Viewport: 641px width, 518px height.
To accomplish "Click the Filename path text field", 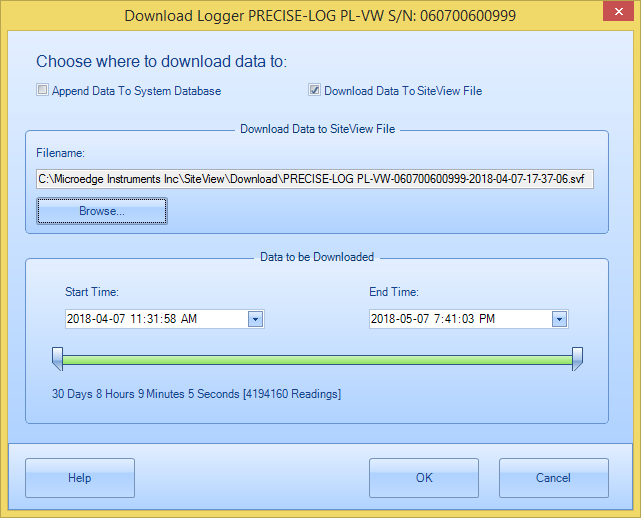I will (x=316, y=180).
